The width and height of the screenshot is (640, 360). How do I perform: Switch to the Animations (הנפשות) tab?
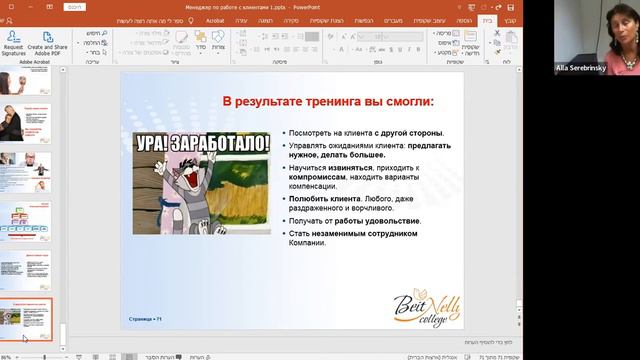click(x=364, y=20)
